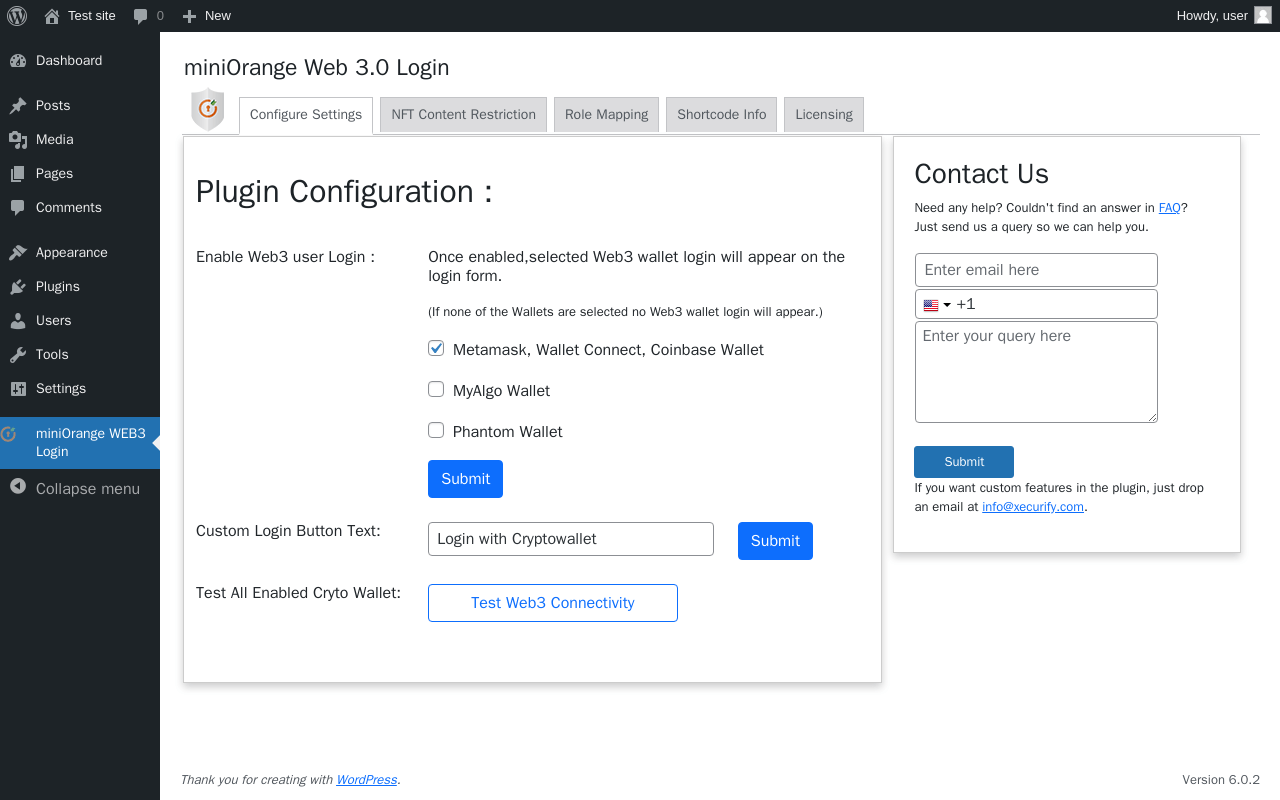The height and width of the screenshot is (800, 1280).
Task: Click Test Web3 Connectivity button
Action: tap(553, 603)
